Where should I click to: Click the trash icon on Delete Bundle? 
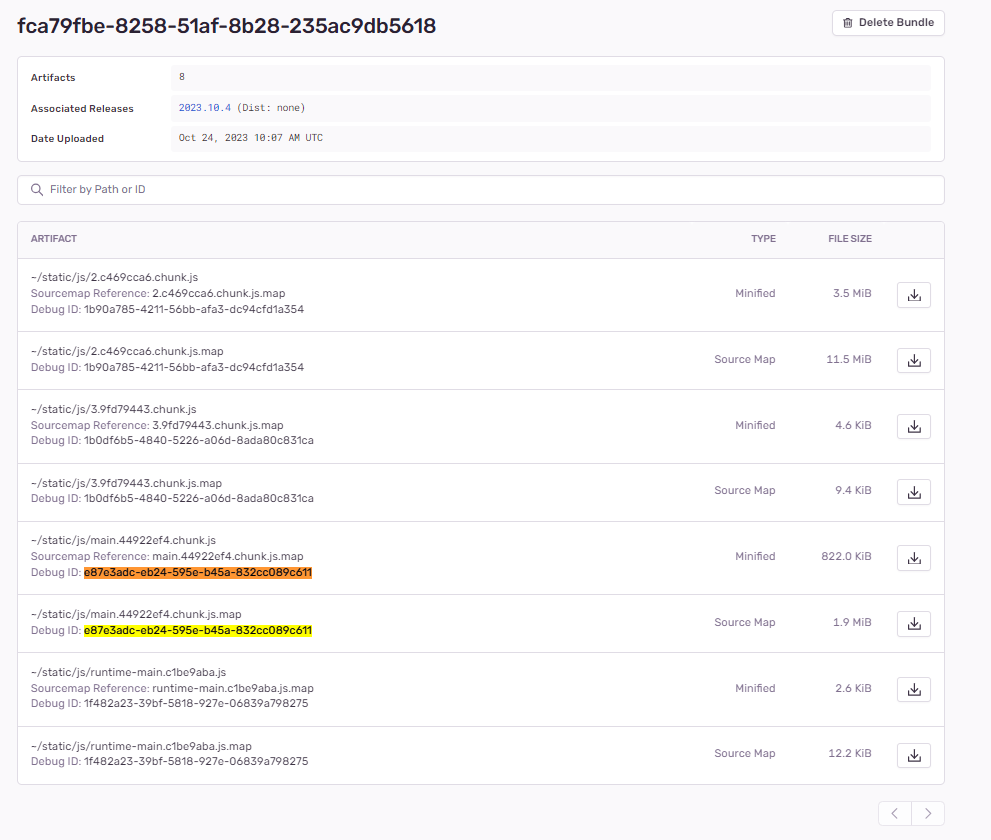pos(845,22)
